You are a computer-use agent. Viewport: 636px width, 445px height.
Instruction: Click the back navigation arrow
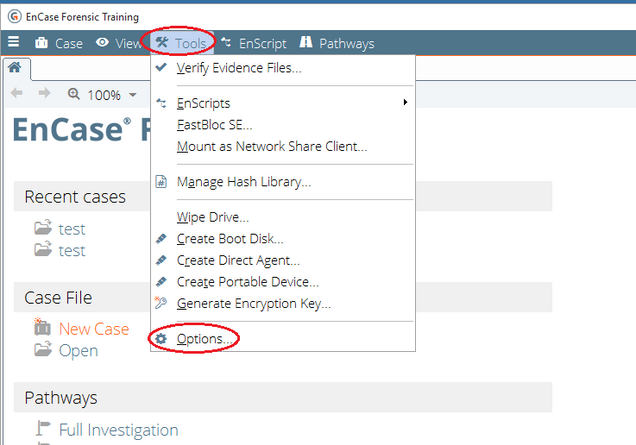(17, 94)
